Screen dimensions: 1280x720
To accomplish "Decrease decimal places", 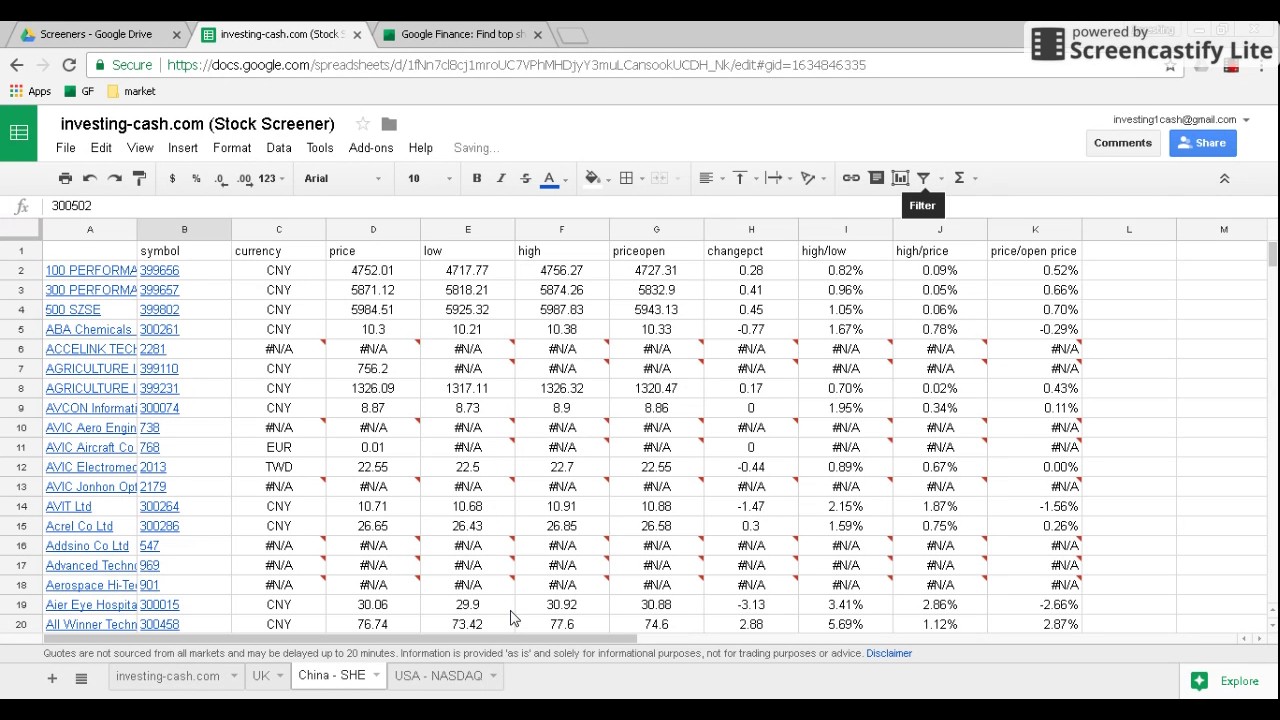I will coord(220,178).
